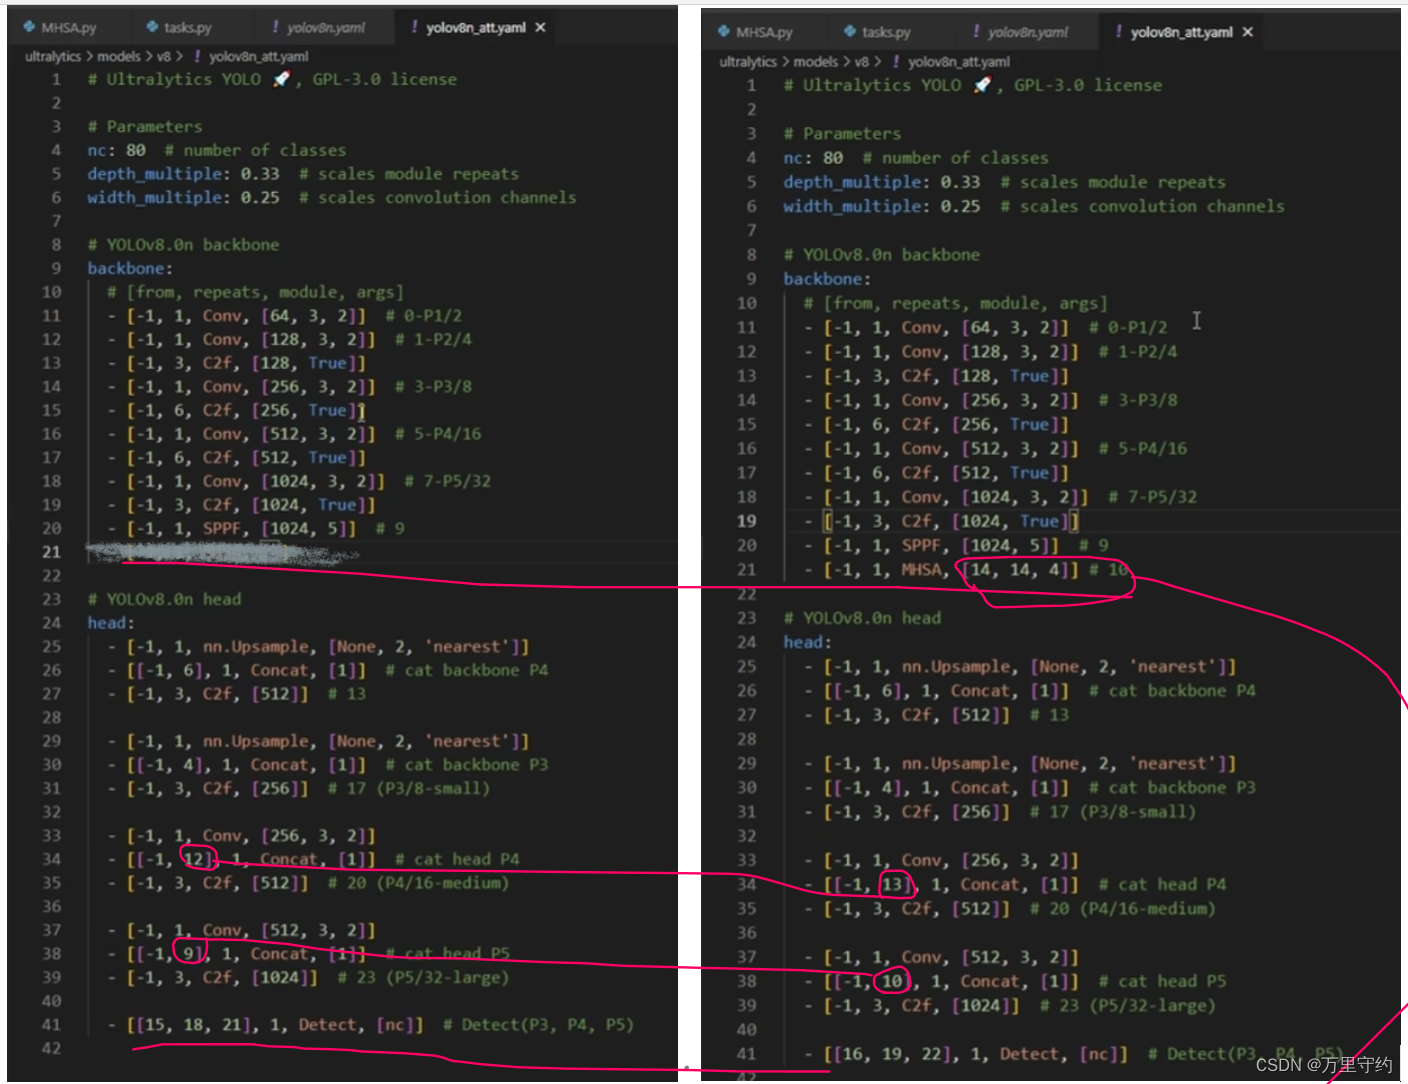Click ultralytics breadcrumb in left editor
Screen dimensions: 1408x1084
click(53, 57)
